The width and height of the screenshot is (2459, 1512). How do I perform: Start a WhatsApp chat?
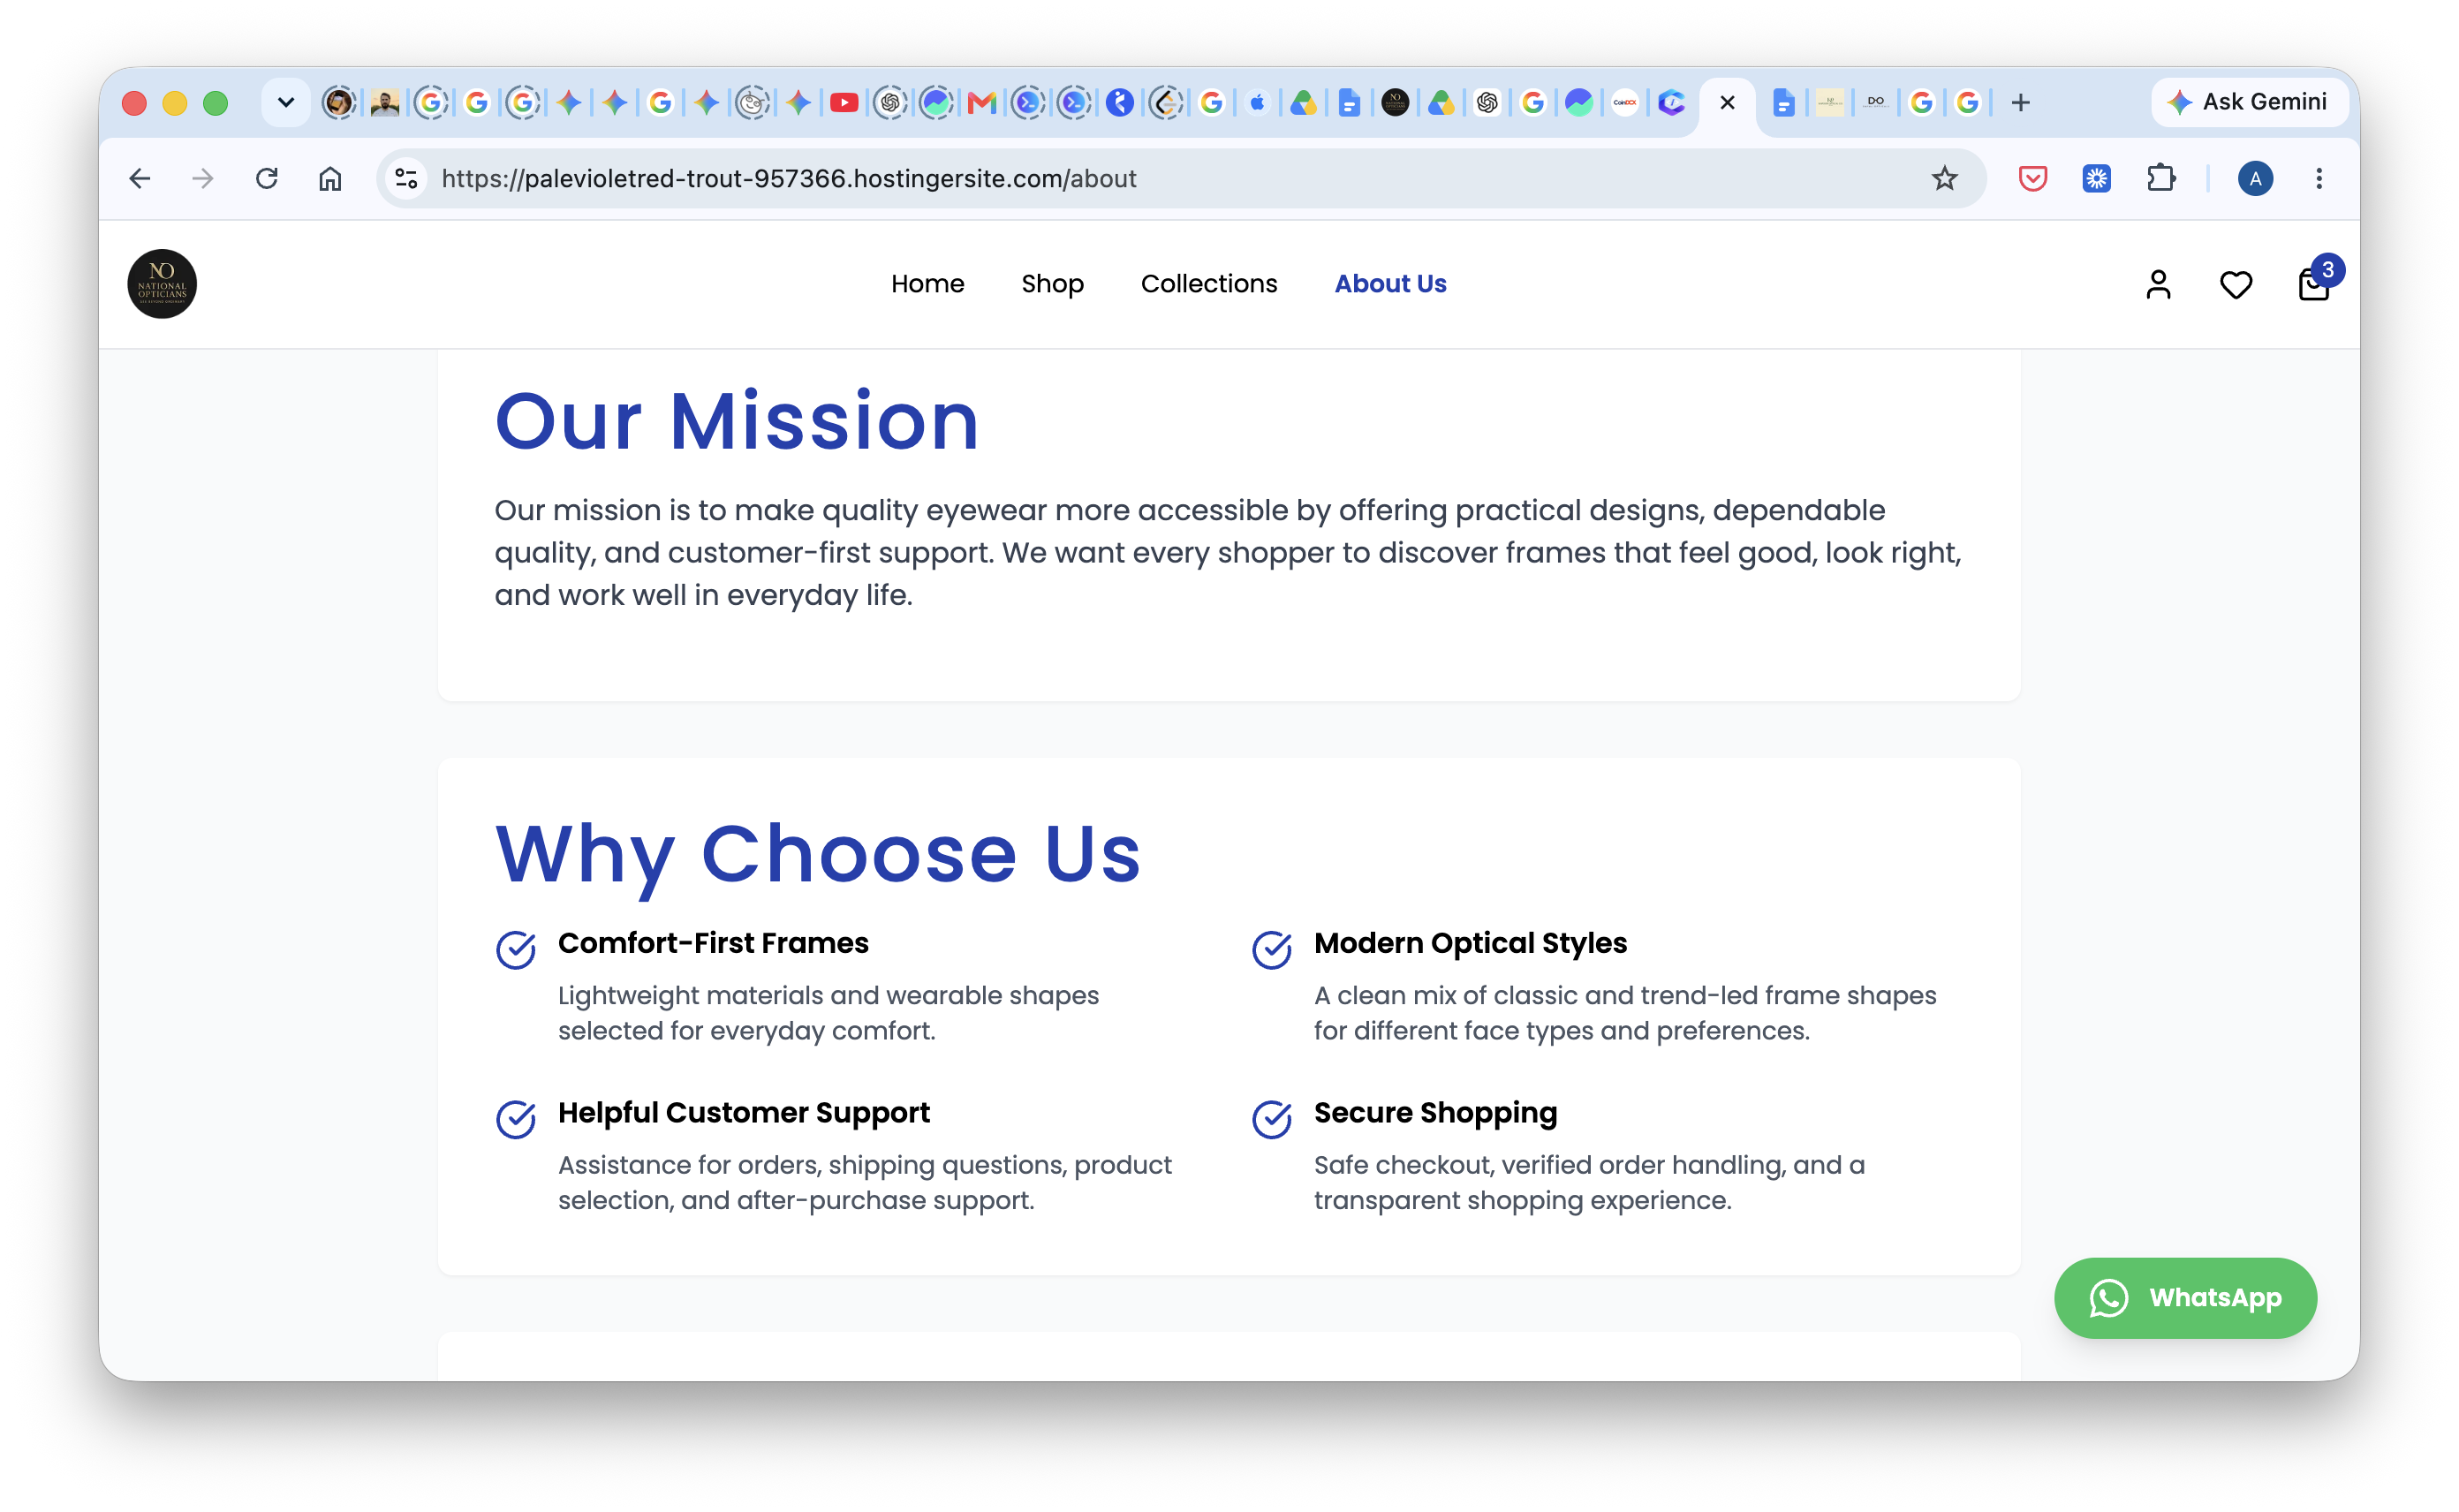[x=2185, y=1298]
